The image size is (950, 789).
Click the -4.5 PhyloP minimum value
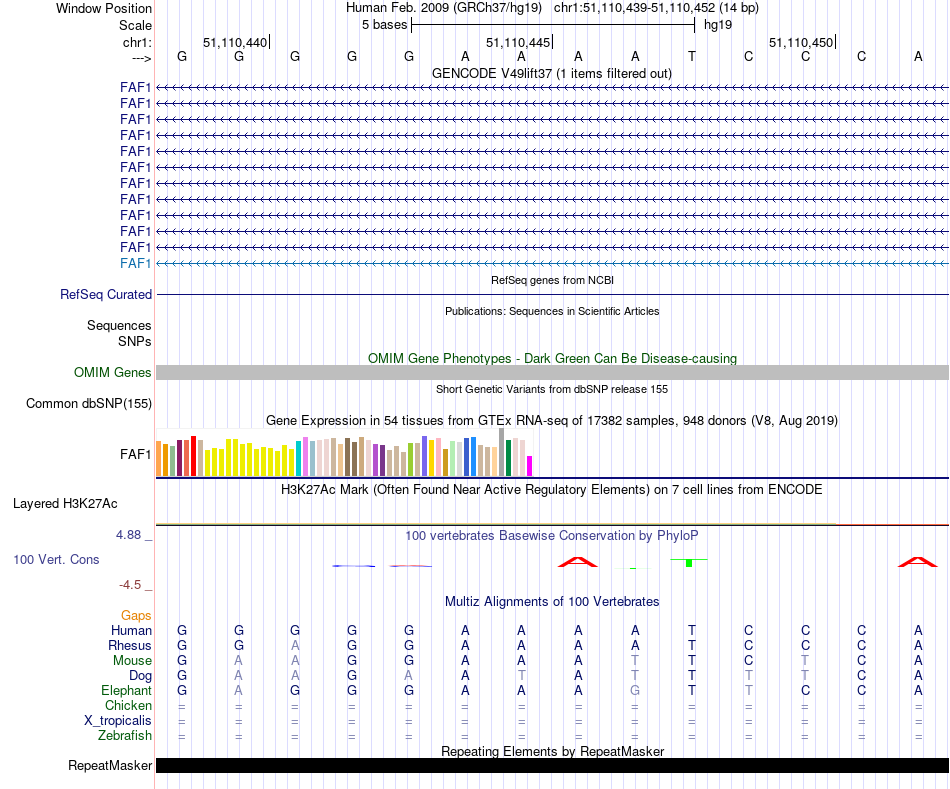(x=130, y=585)
